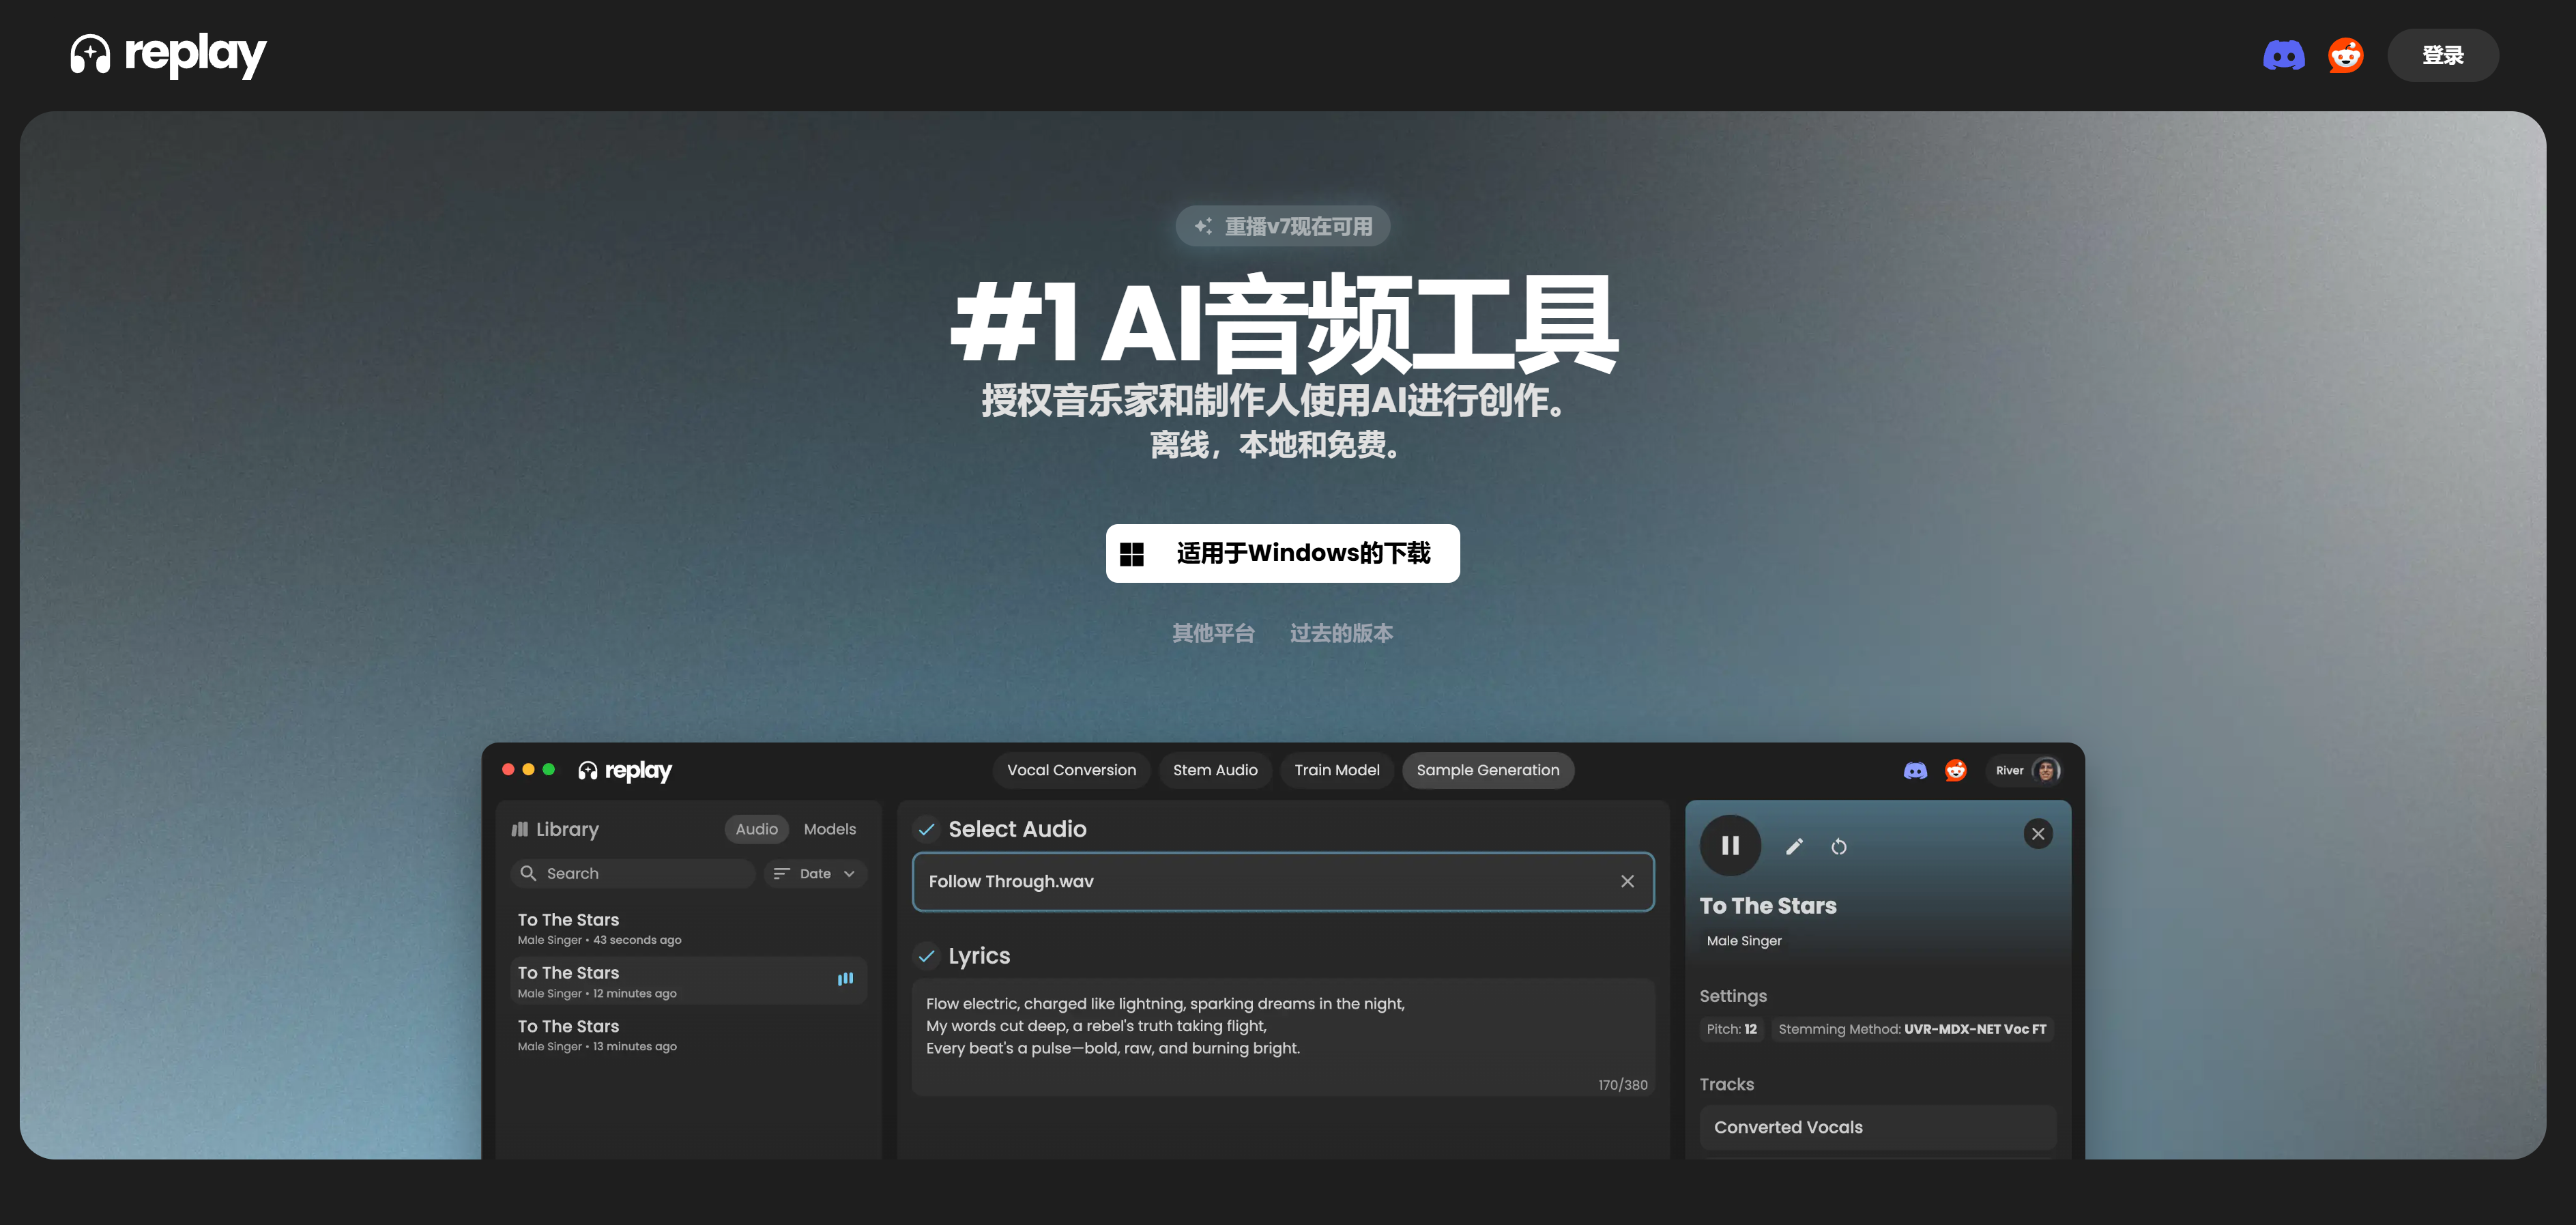Switch to Train Model tab
Screen dimensions: 2576x1225
1336,770
